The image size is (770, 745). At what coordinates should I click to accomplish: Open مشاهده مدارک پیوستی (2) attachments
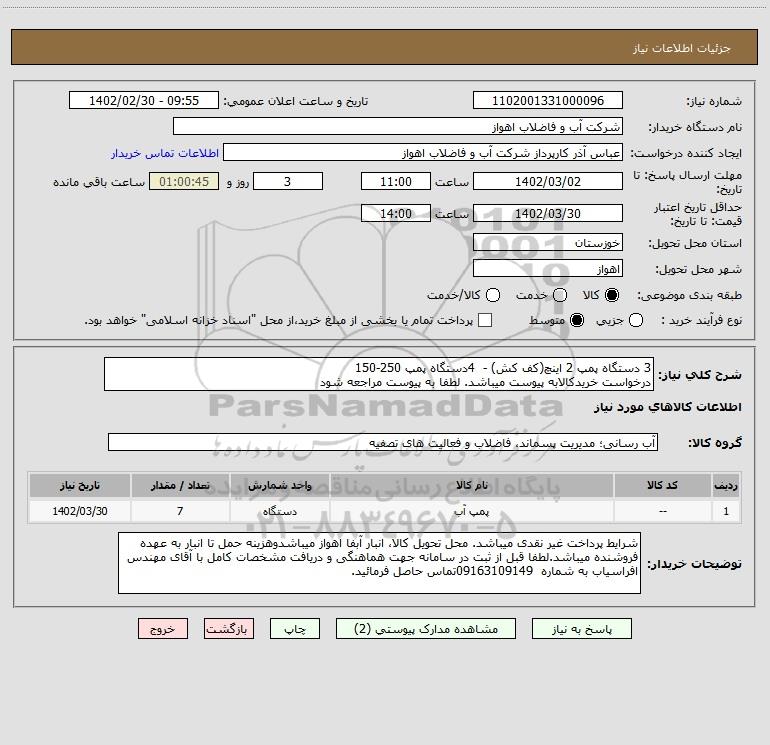coord(426,629)
